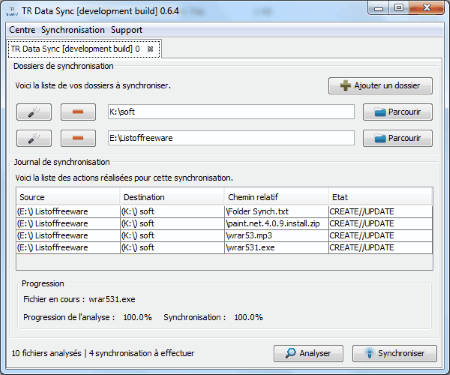Select the \wrar531.exe row
The width and height of the screenshot is (450, 375).
tap(224, 248)
